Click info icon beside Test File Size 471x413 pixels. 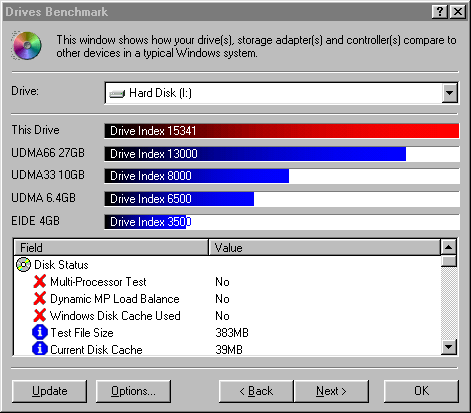click(x=40, y=332)
